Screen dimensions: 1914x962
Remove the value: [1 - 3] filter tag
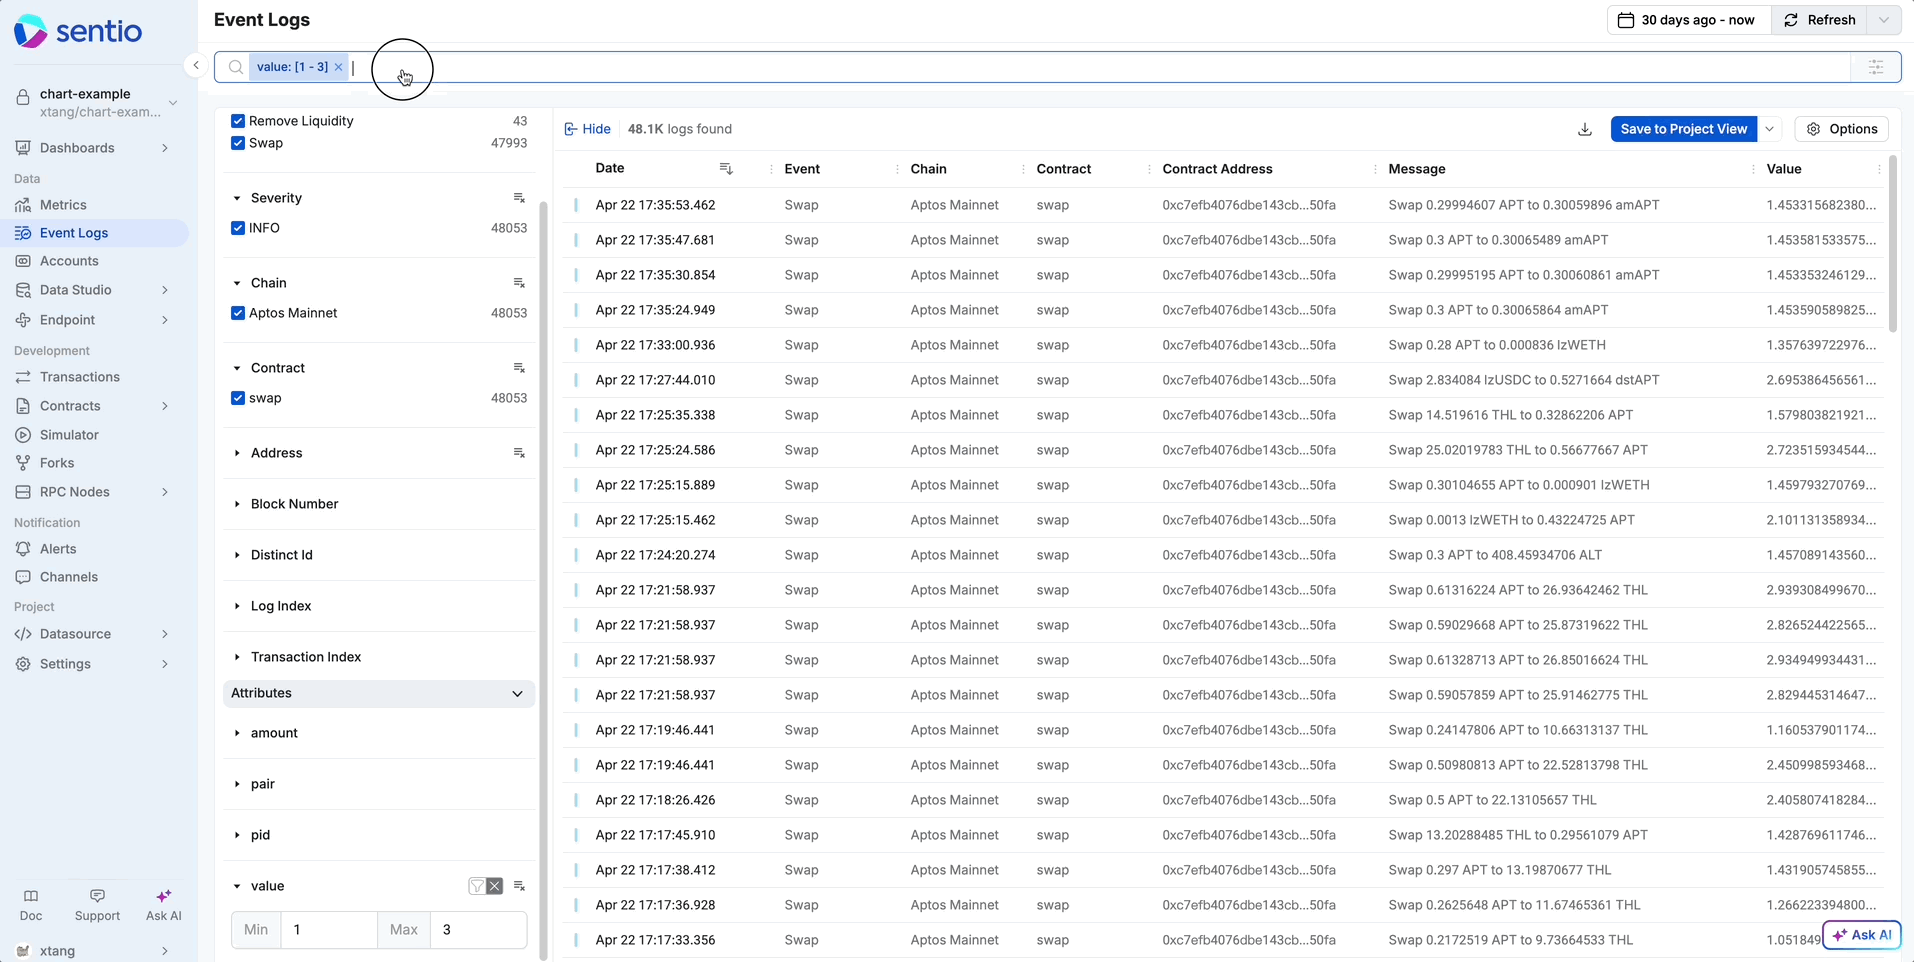pyautogui.click(x=339, y=67)
